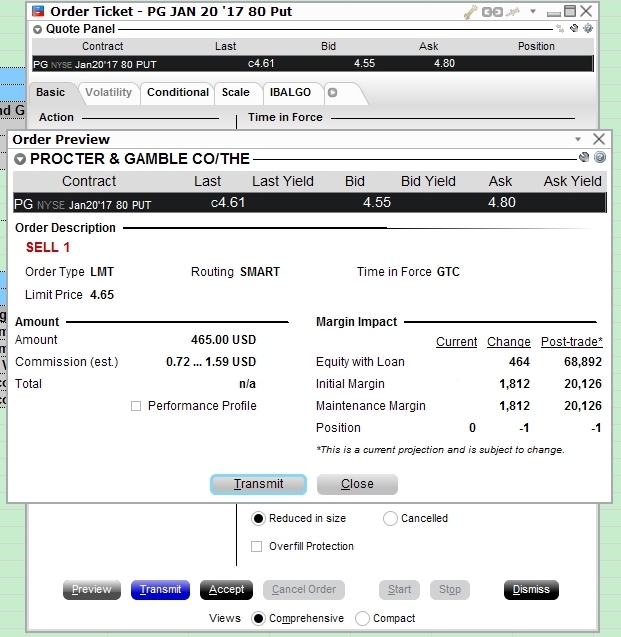Viewport: 621px width, 637px height.
Task: Click the Preview button in Order Ticket
Action: (x=92, y=590)
